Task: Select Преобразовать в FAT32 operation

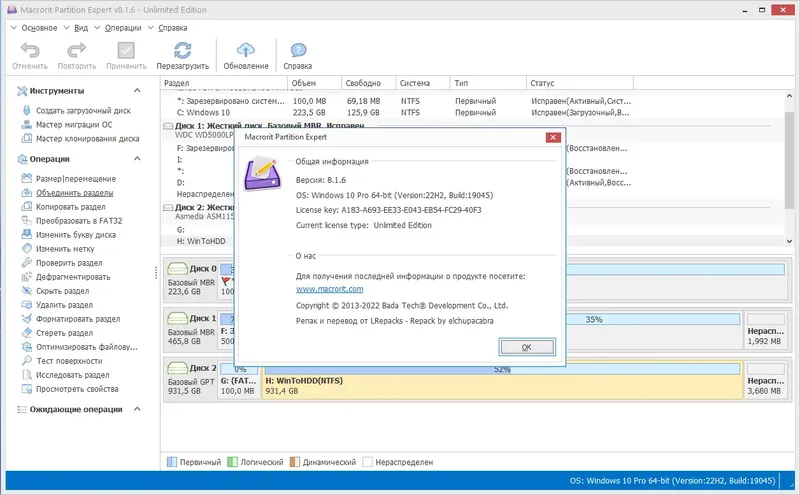Action: pyautogui.click(x=79, y=221)
